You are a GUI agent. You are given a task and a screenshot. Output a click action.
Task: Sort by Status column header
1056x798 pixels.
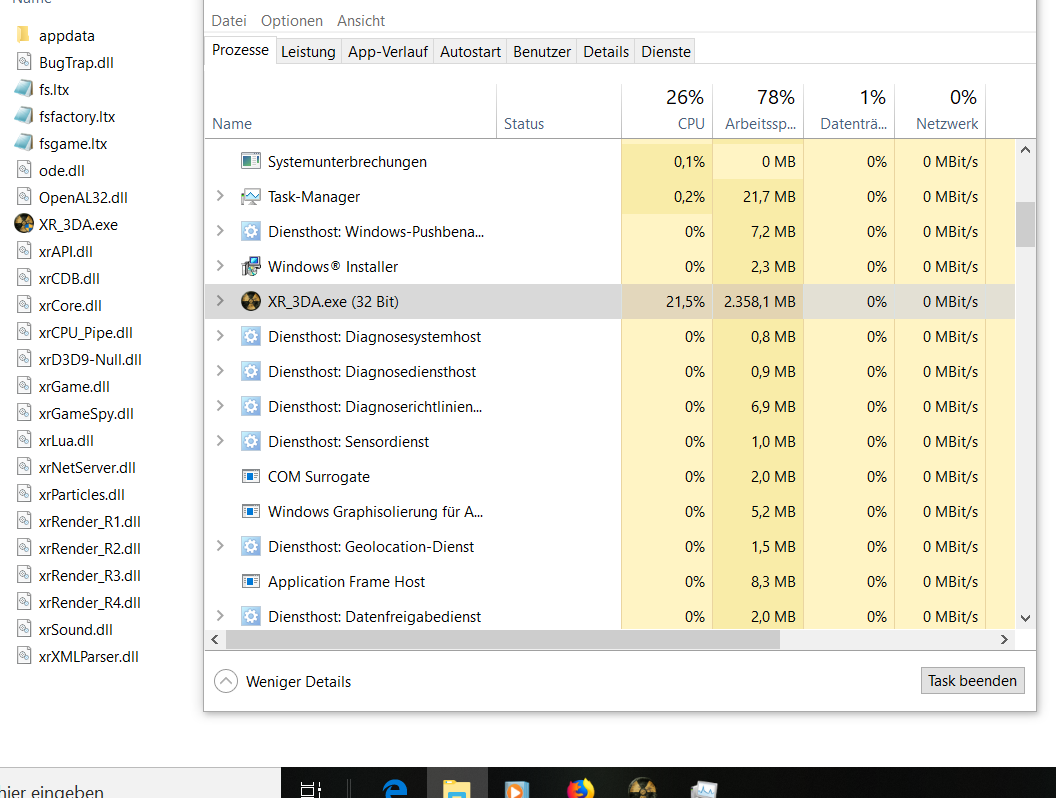559,111
